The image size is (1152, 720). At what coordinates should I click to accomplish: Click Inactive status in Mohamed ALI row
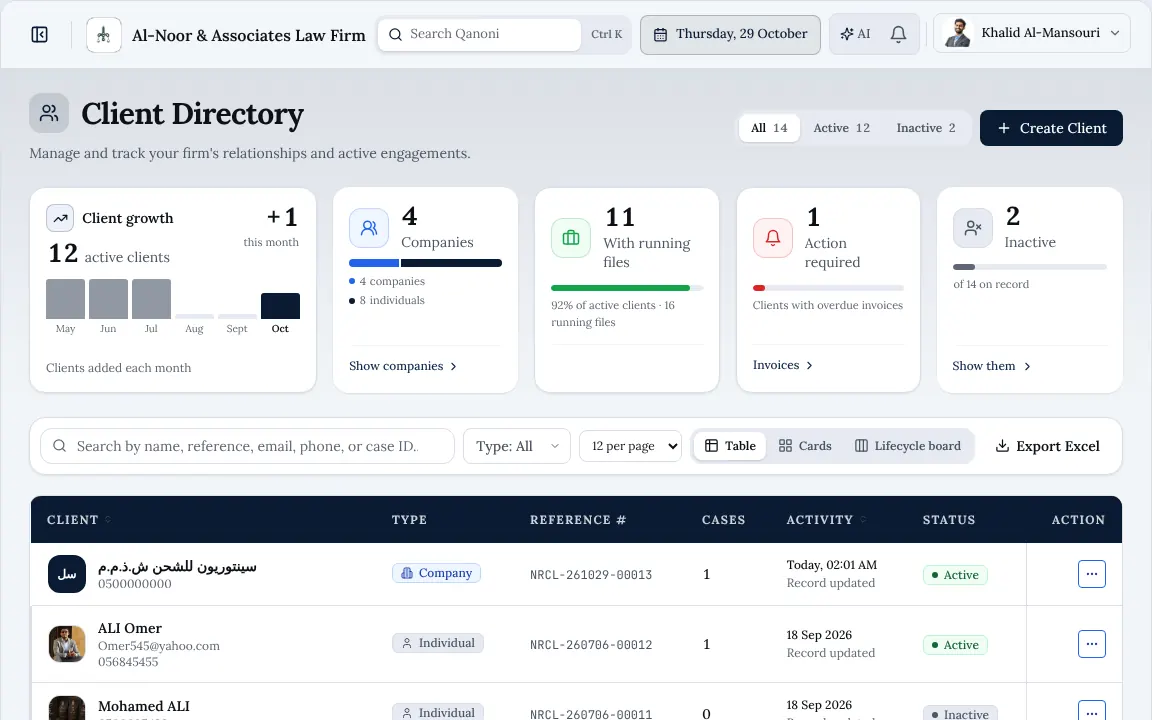[x=960, y=713]
